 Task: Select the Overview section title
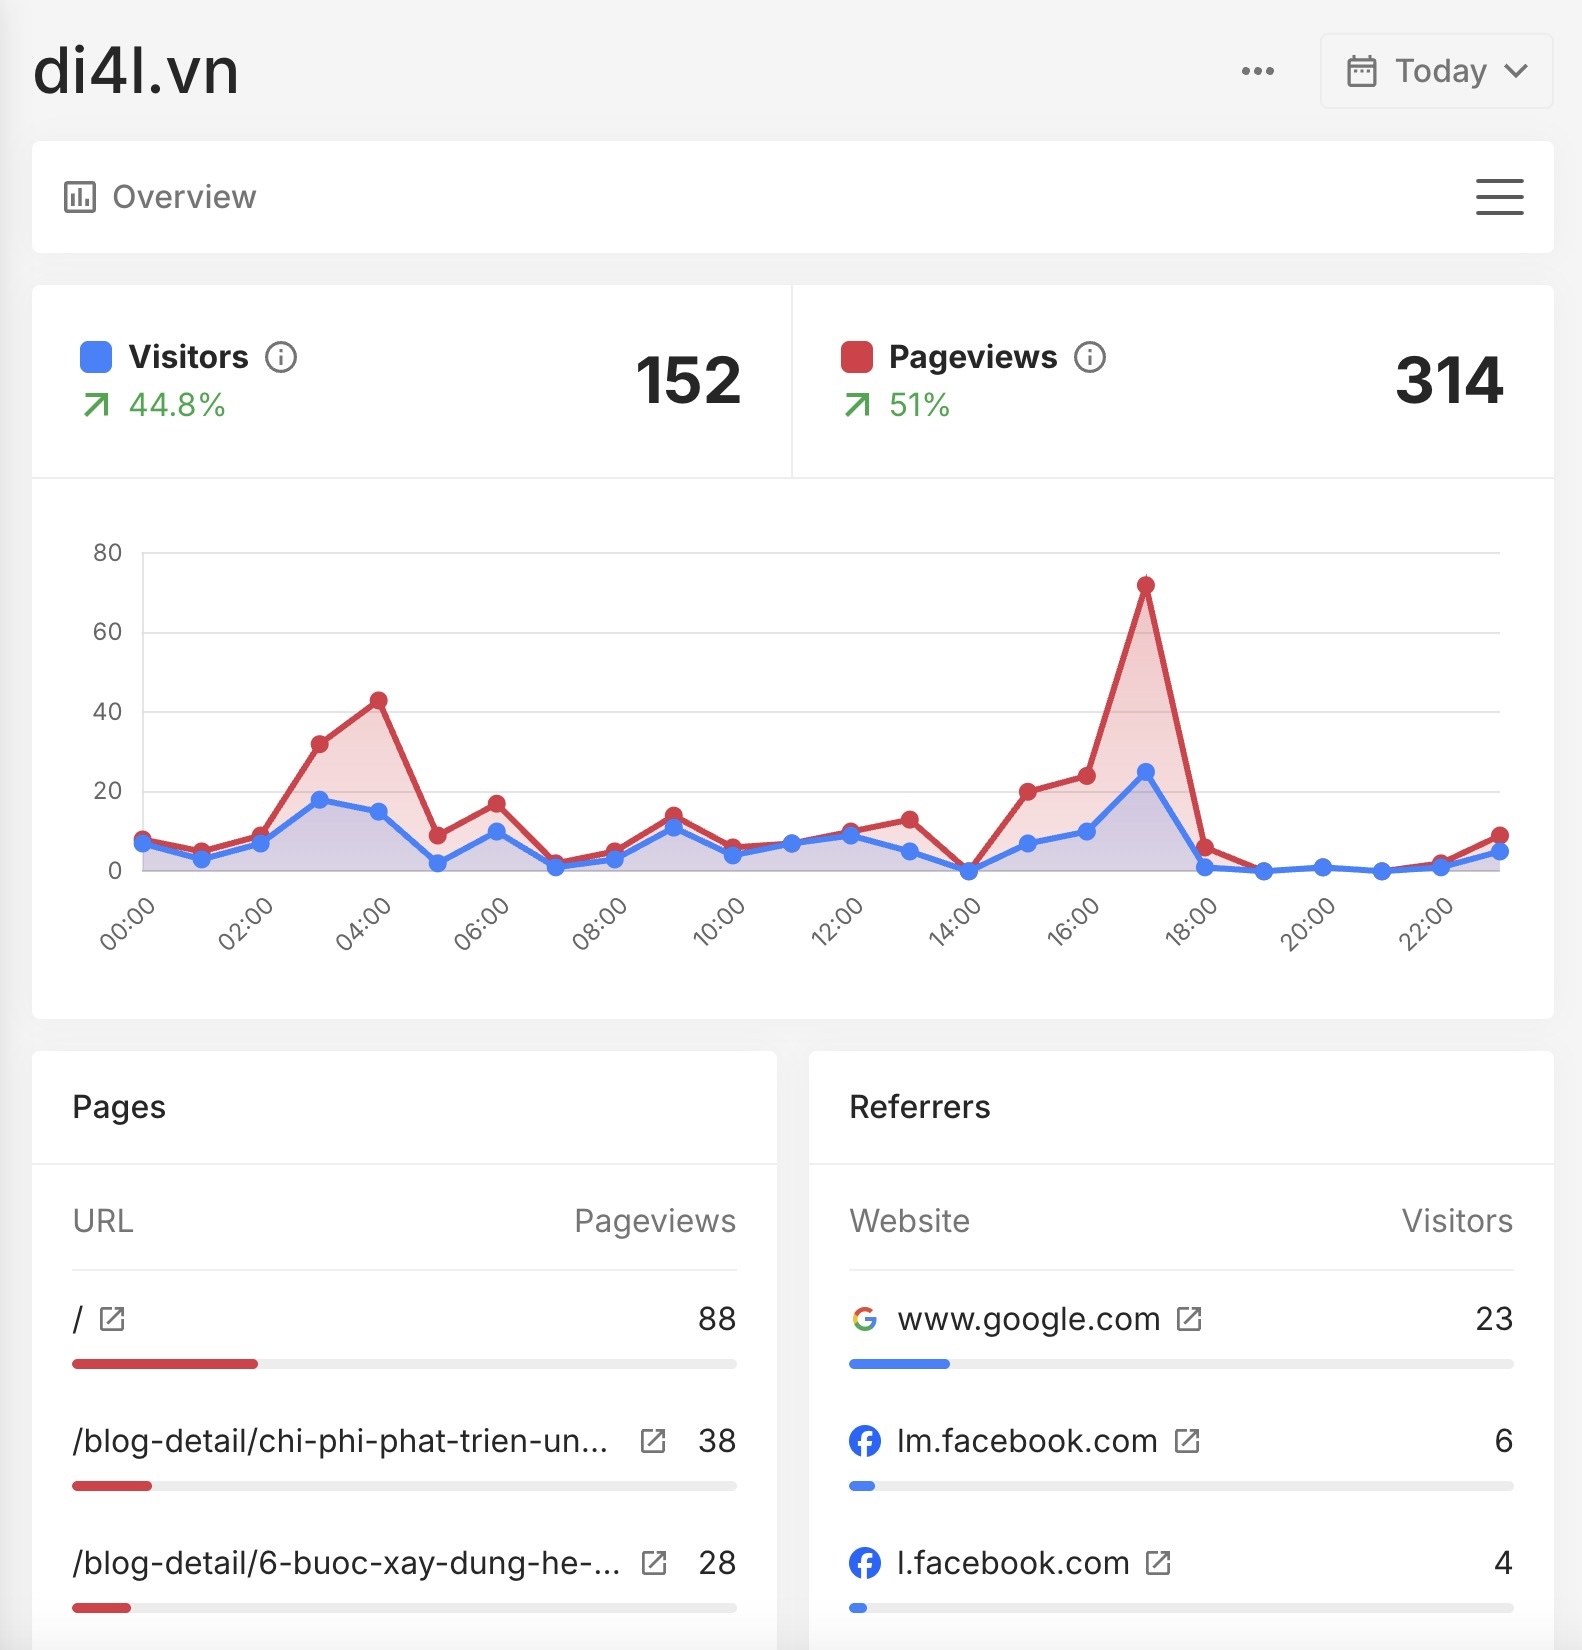click(184, 197)
